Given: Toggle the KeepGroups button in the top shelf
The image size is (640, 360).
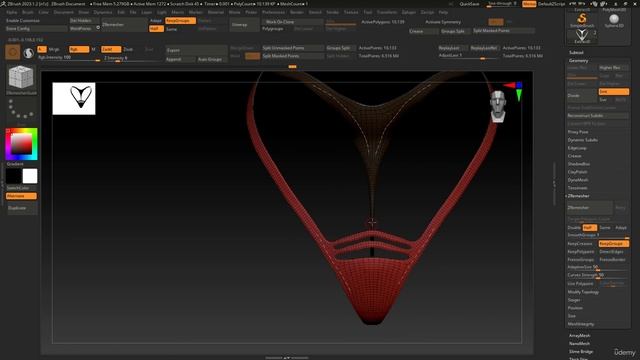Looking at the screenshot, I should pyautogui.click(x=180, y=20).
